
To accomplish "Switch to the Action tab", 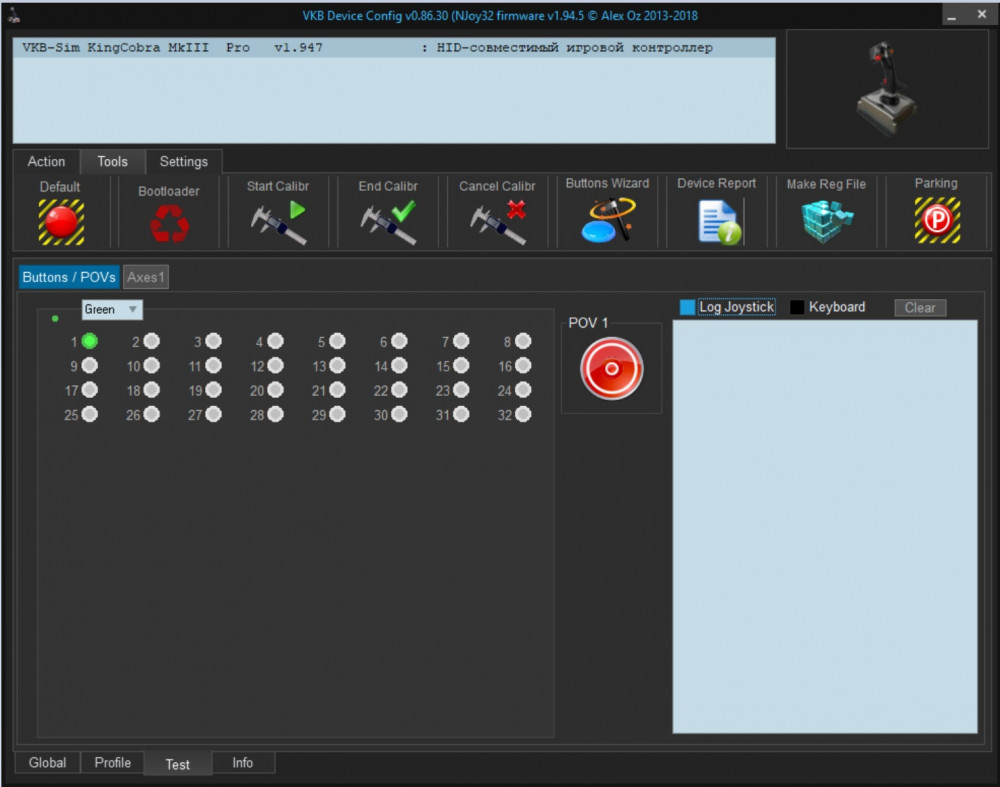I will [x=47, y=162].
